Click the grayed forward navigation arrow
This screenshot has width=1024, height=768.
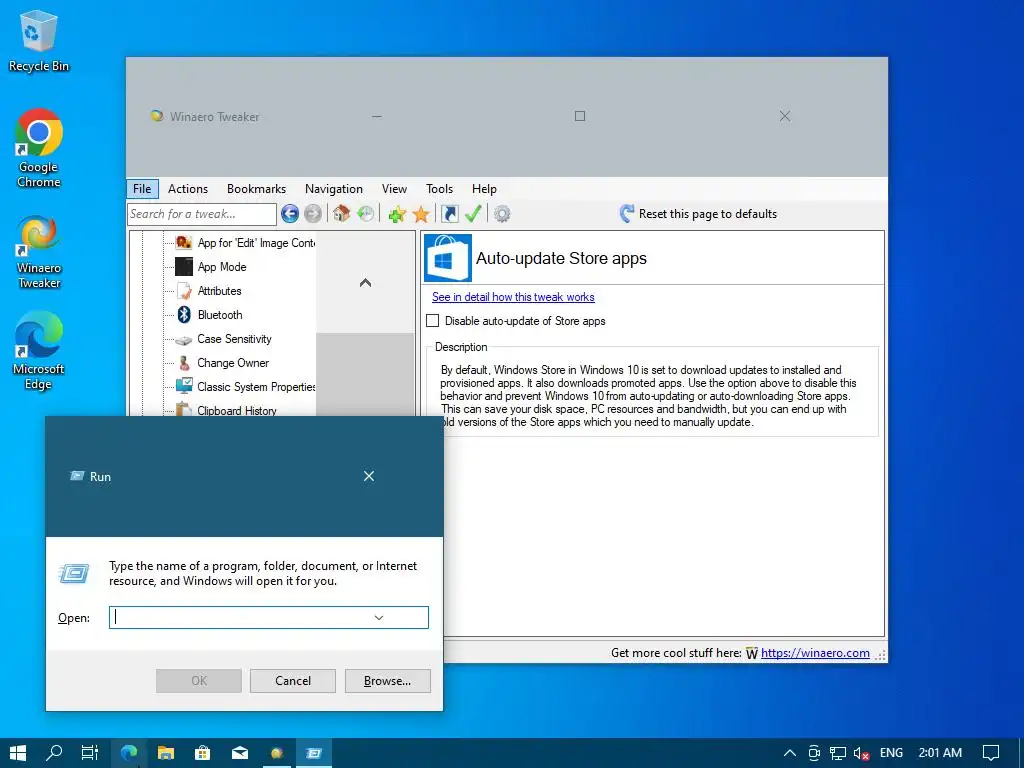[x=313, y=214]
